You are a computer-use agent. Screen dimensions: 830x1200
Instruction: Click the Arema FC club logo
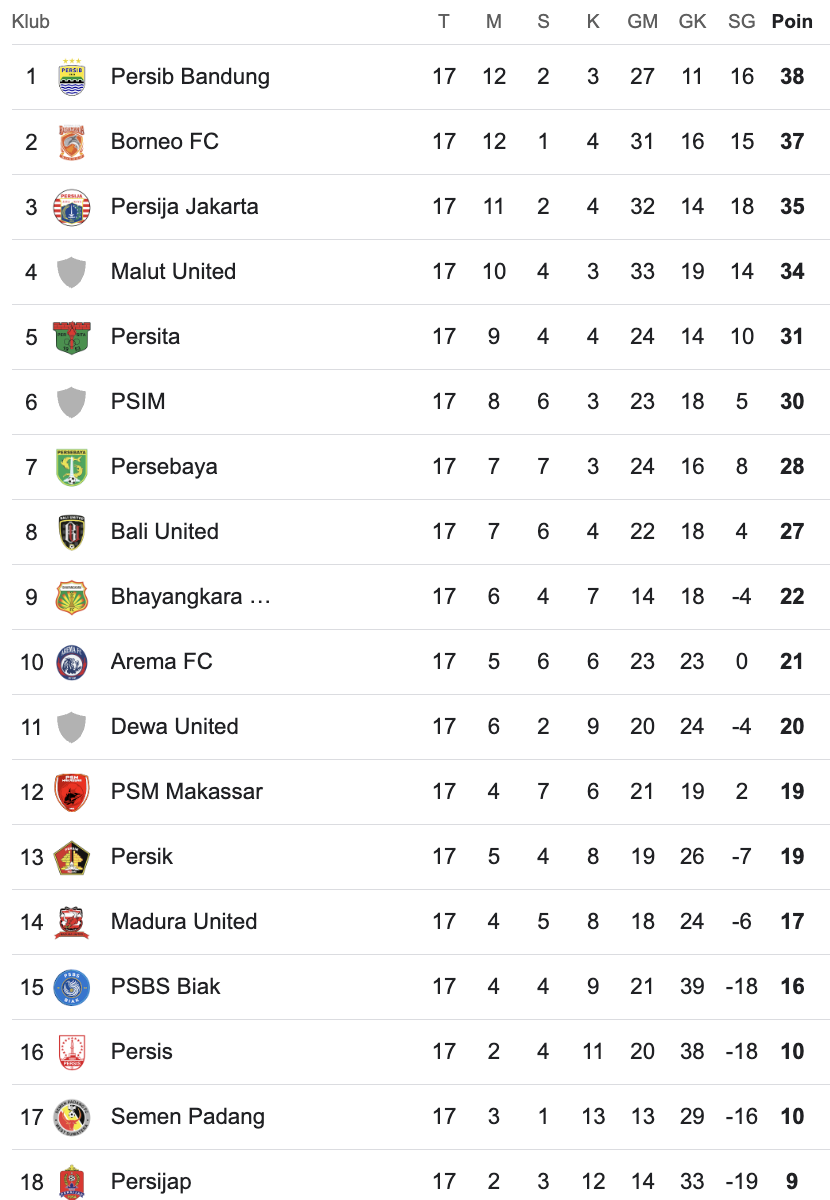coord(72,662)
